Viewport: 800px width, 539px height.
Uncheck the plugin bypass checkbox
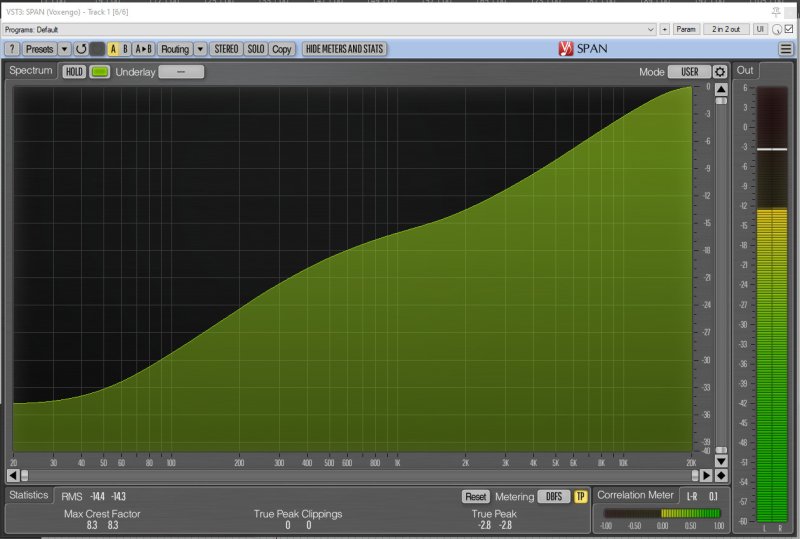[x=789, y=29]
